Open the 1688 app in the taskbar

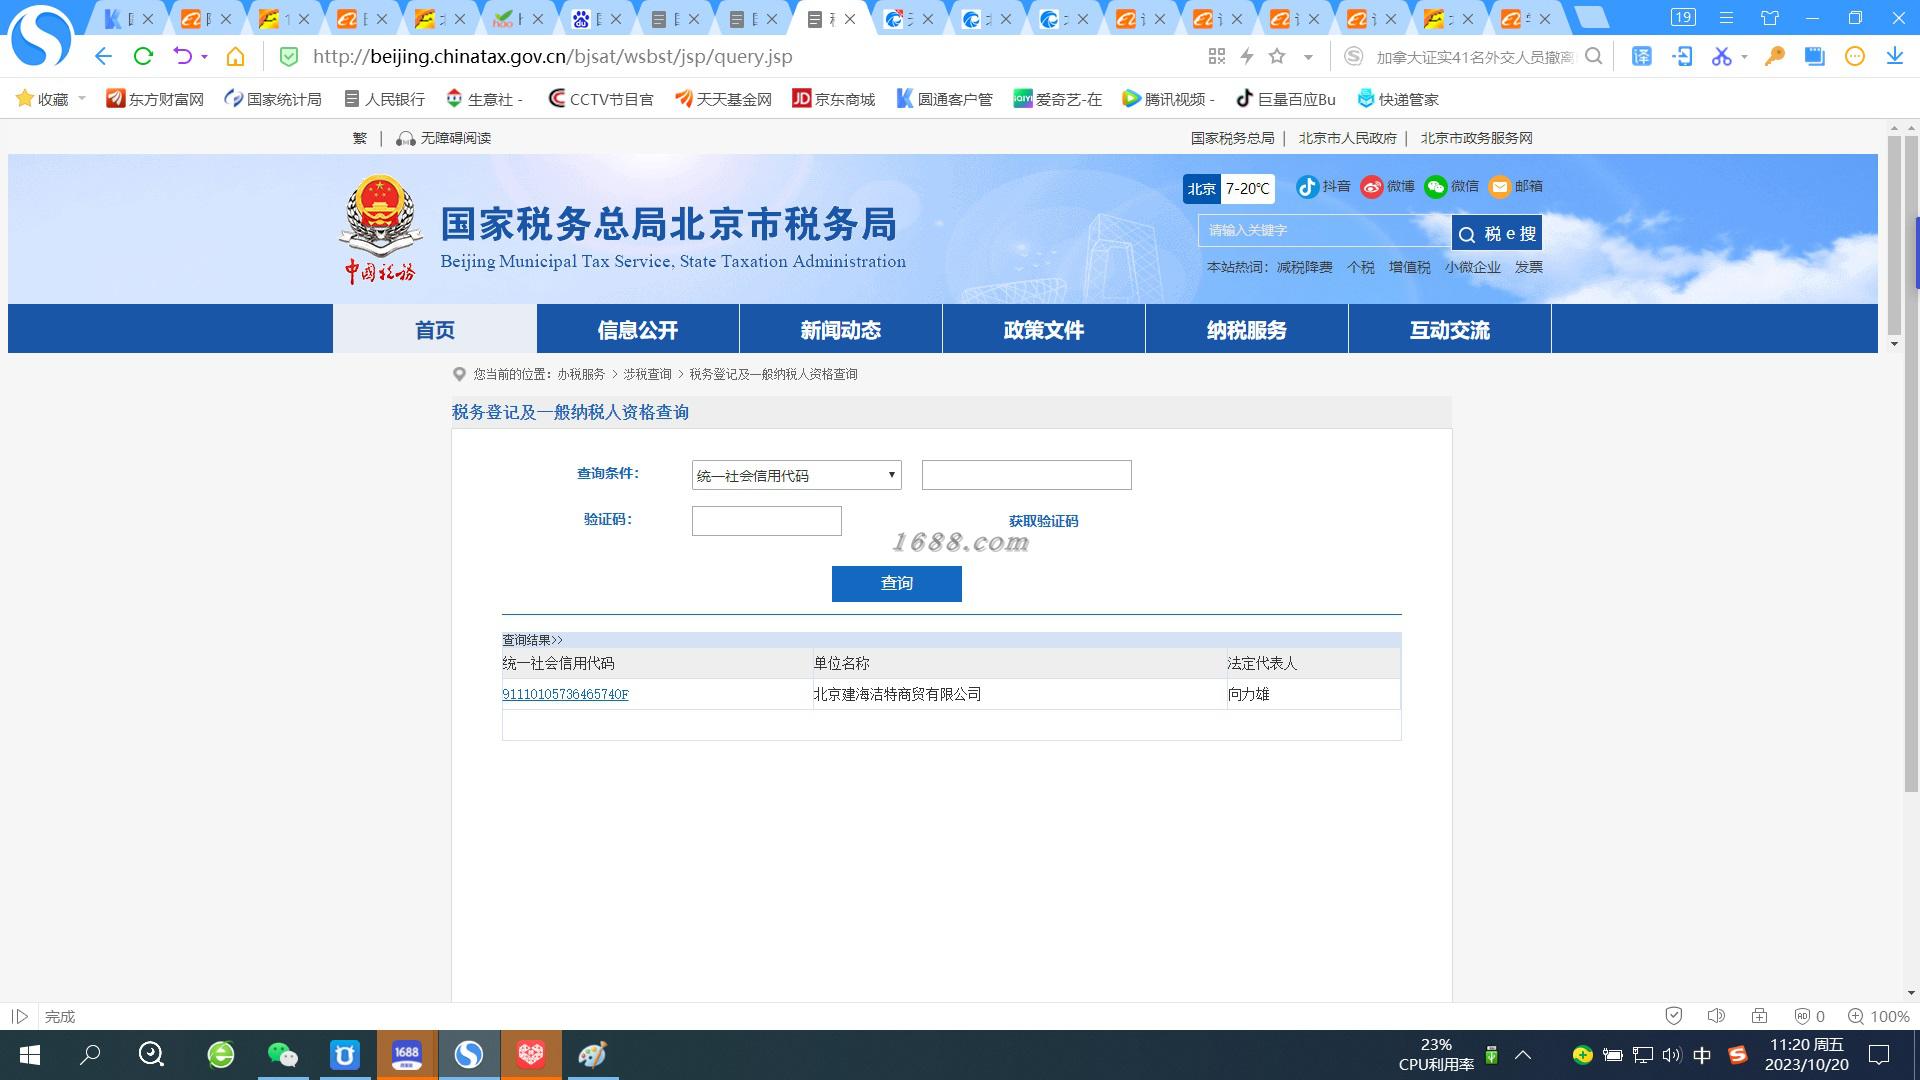click(407, 1055)
